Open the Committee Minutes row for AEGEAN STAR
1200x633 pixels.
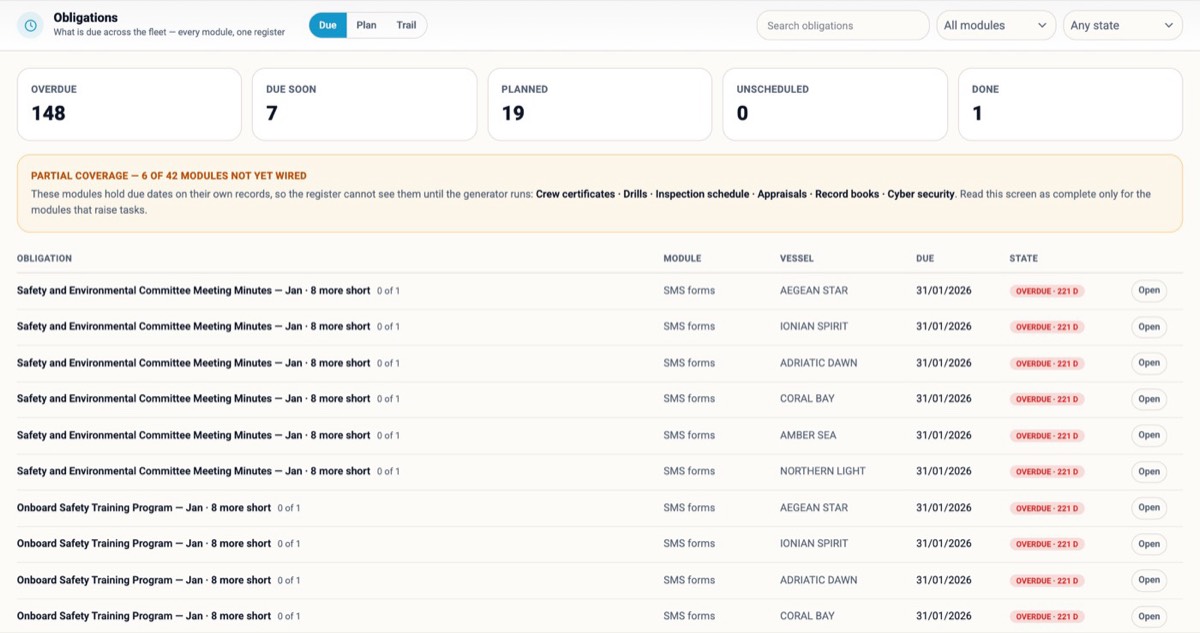coord(1149,291)
